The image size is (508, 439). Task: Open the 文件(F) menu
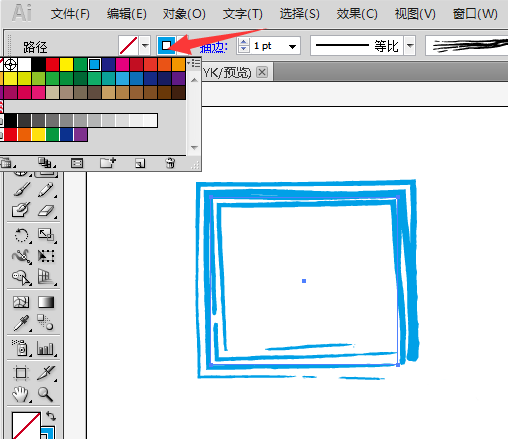pyautogui.click(x=70, y=14)
